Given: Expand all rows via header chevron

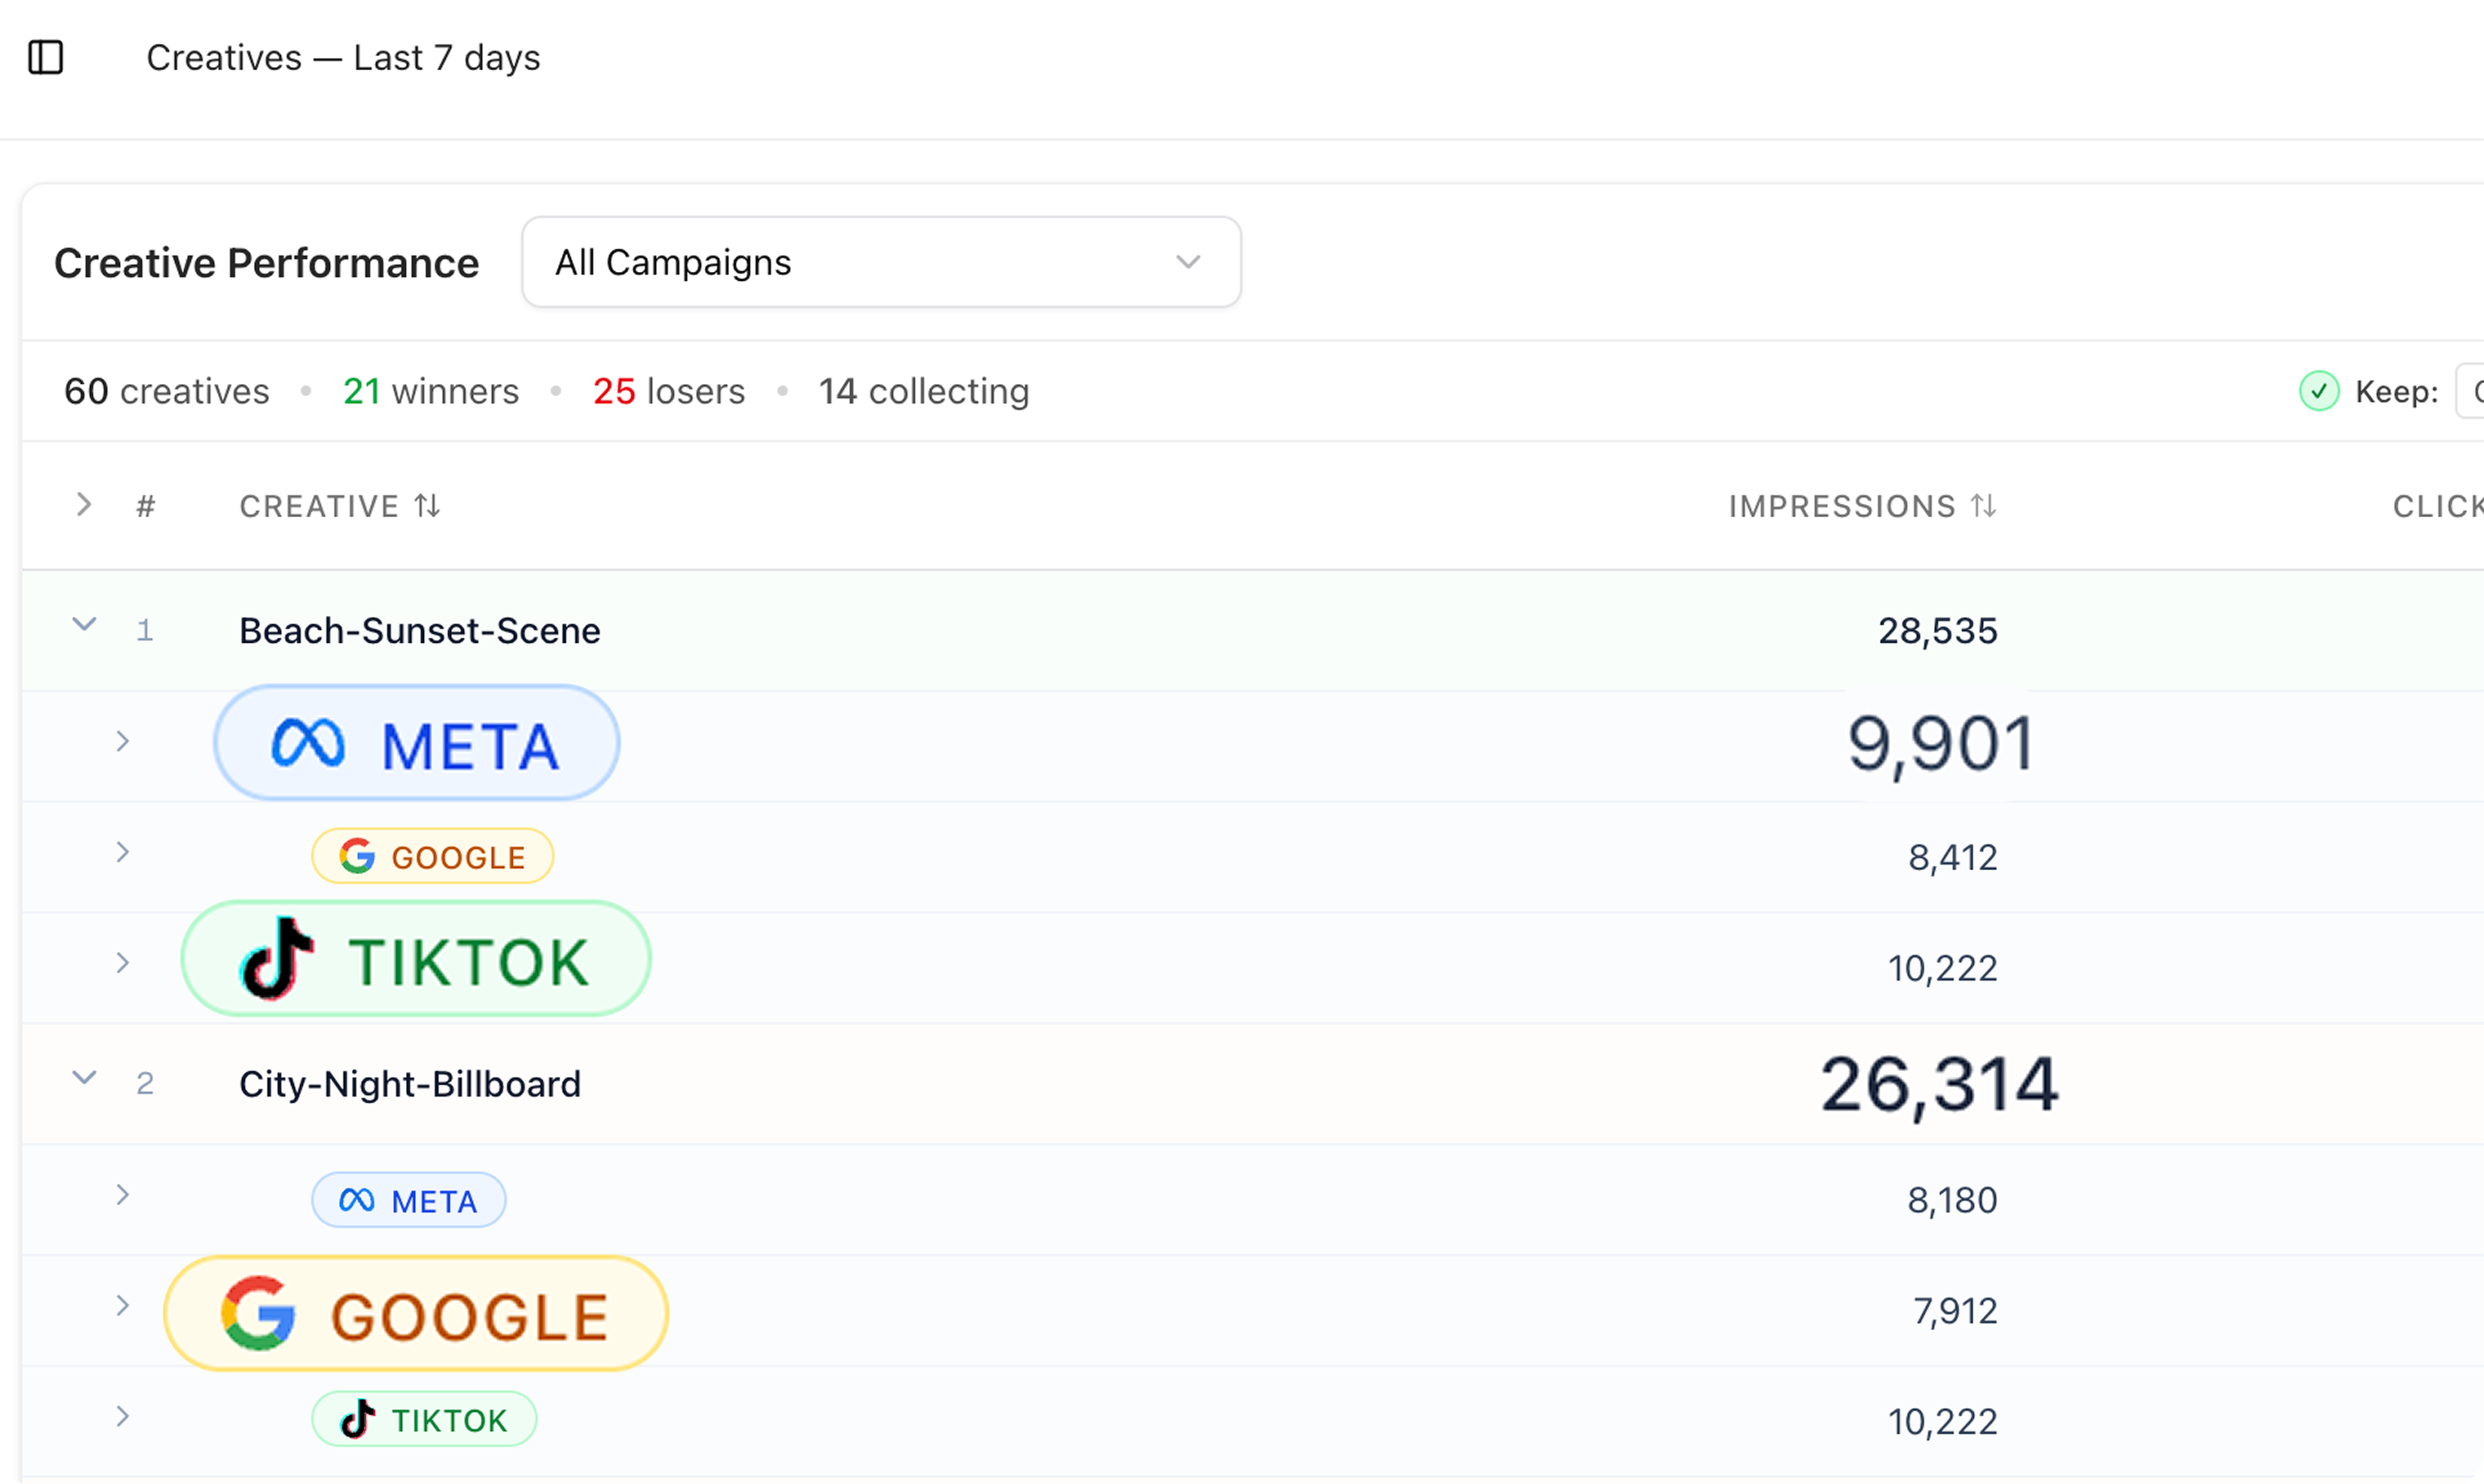Looking at the screenshot, I should point(84,505).
